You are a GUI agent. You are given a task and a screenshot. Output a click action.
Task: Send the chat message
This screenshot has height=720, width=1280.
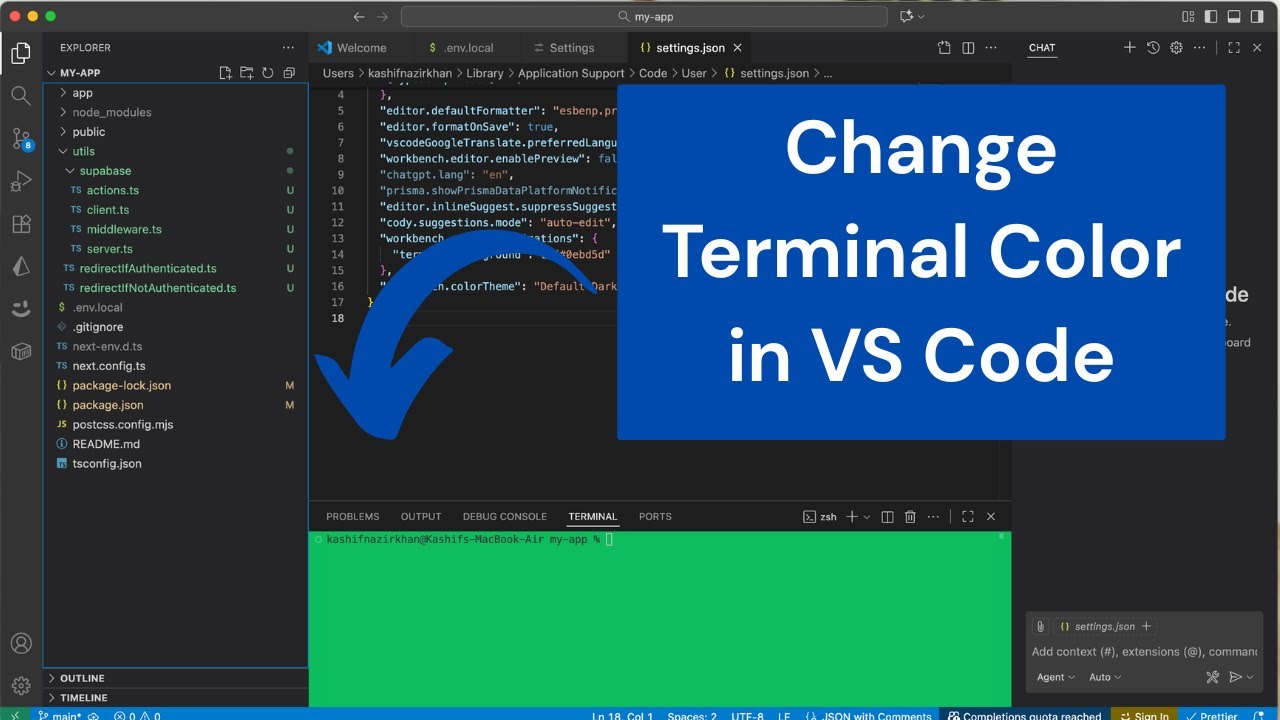tap(1236, 677)
